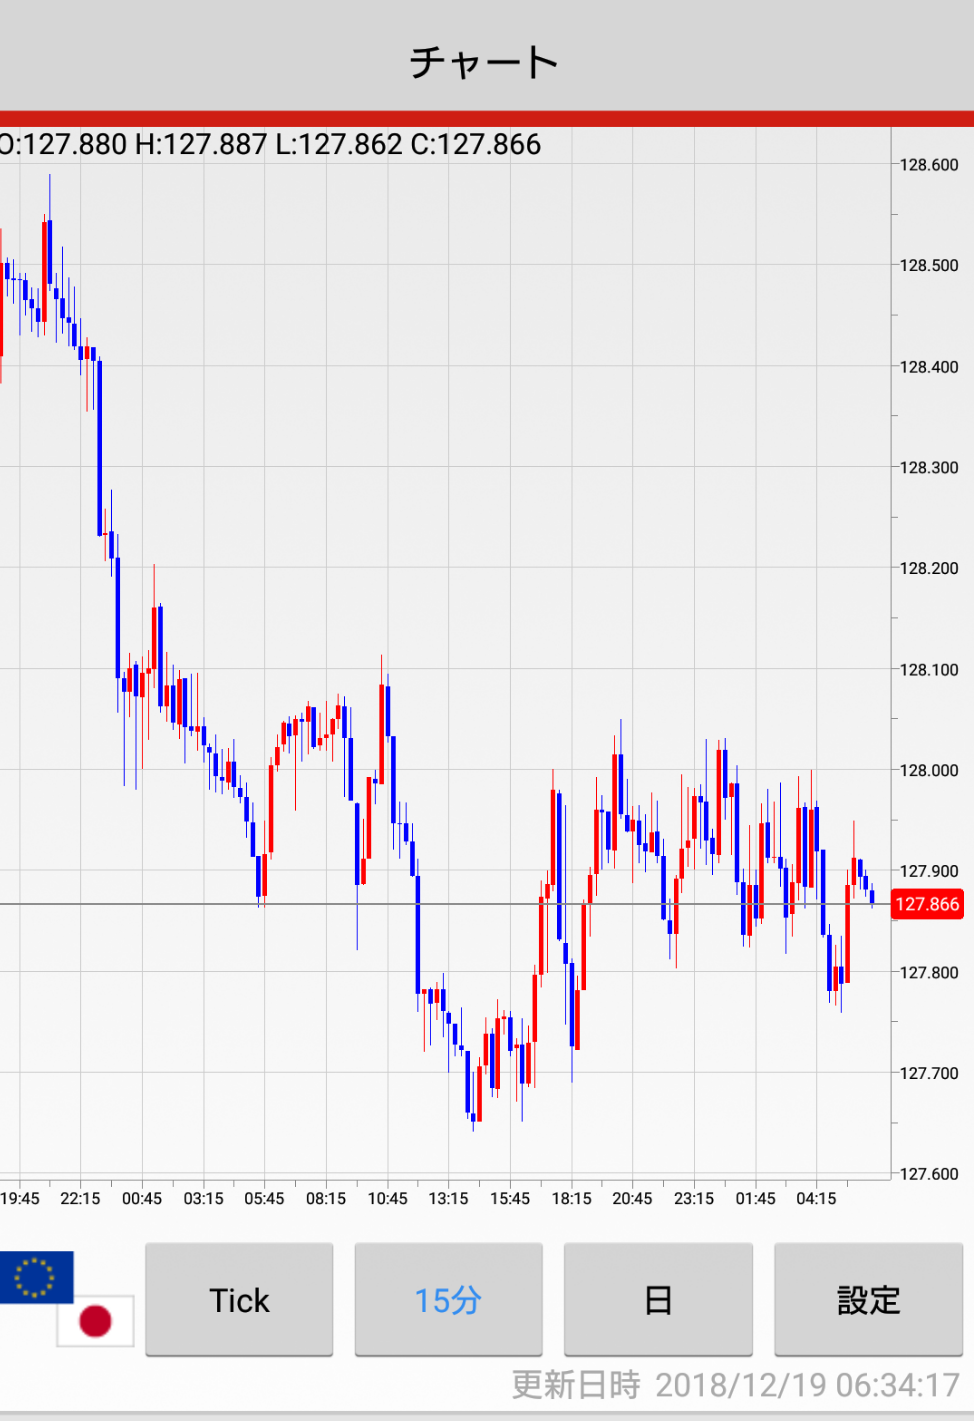The height and width of the screenshot is (1421, 974).
Task: Click the 127.600 price axis label
Action: [x=928, y=1174]
